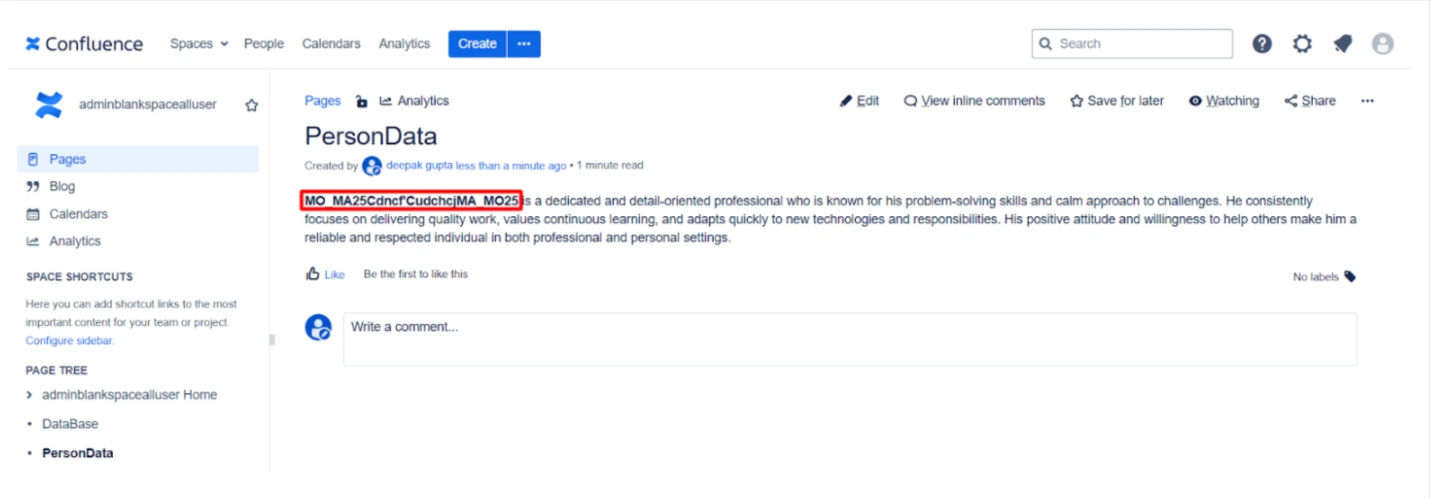Viewport: 1430px width, 498px height.
Task: Open the create-from-template ellipsis button
Action: point(525,44)
